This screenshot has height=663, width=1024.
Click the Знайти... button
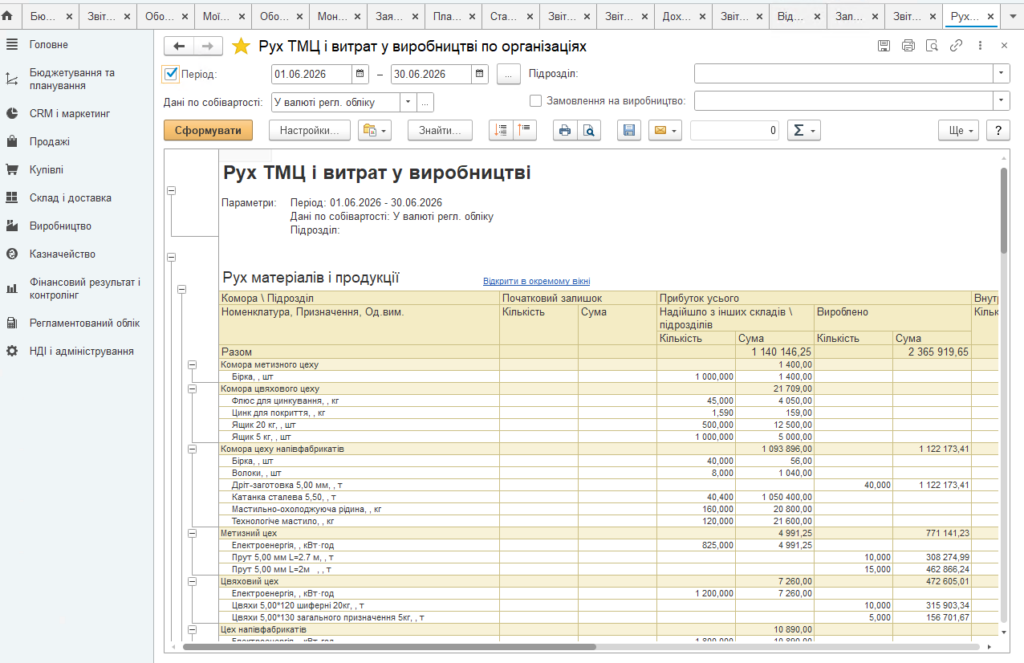pyautogui.click(x=440, y=130)
